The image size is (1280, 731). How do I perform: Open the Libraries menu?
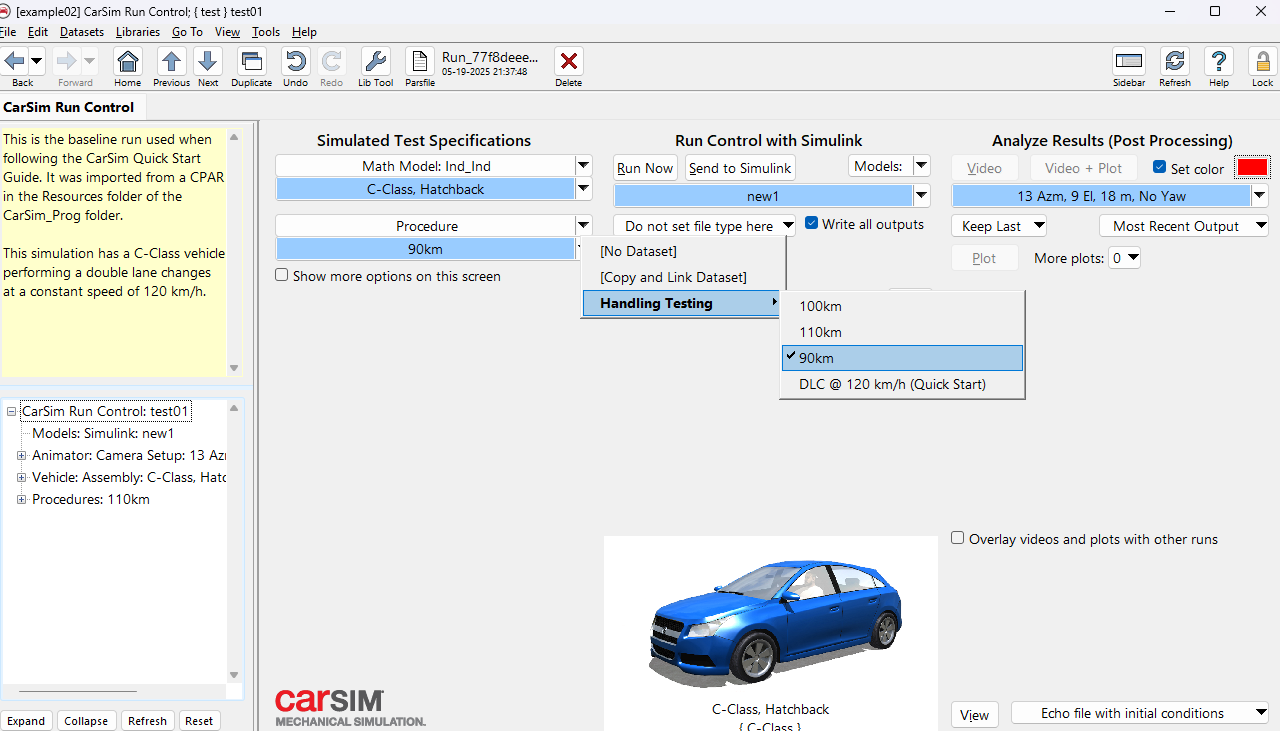(x=138, y=32)
